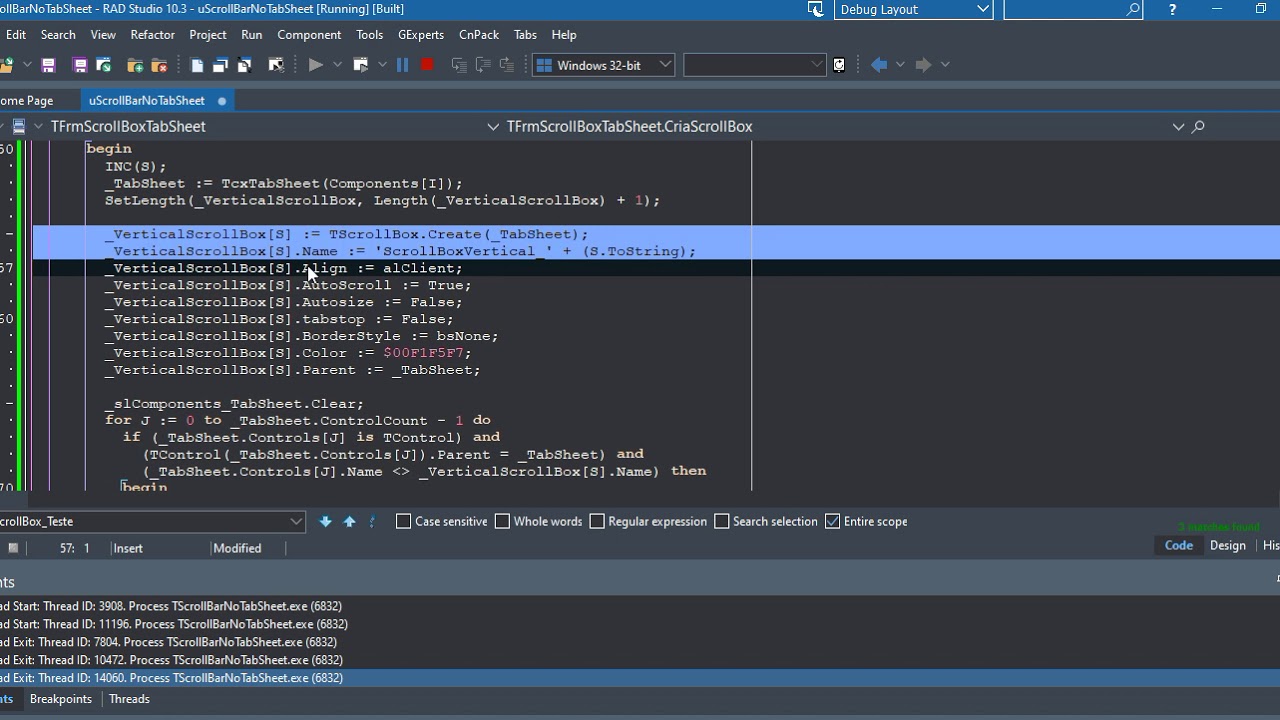Image resolution: width=1280 pixels, height=720 pixels.
Task: Click the class icon left of TFrmScrollBoxTabSheet
Action: (x=19, y=127)
